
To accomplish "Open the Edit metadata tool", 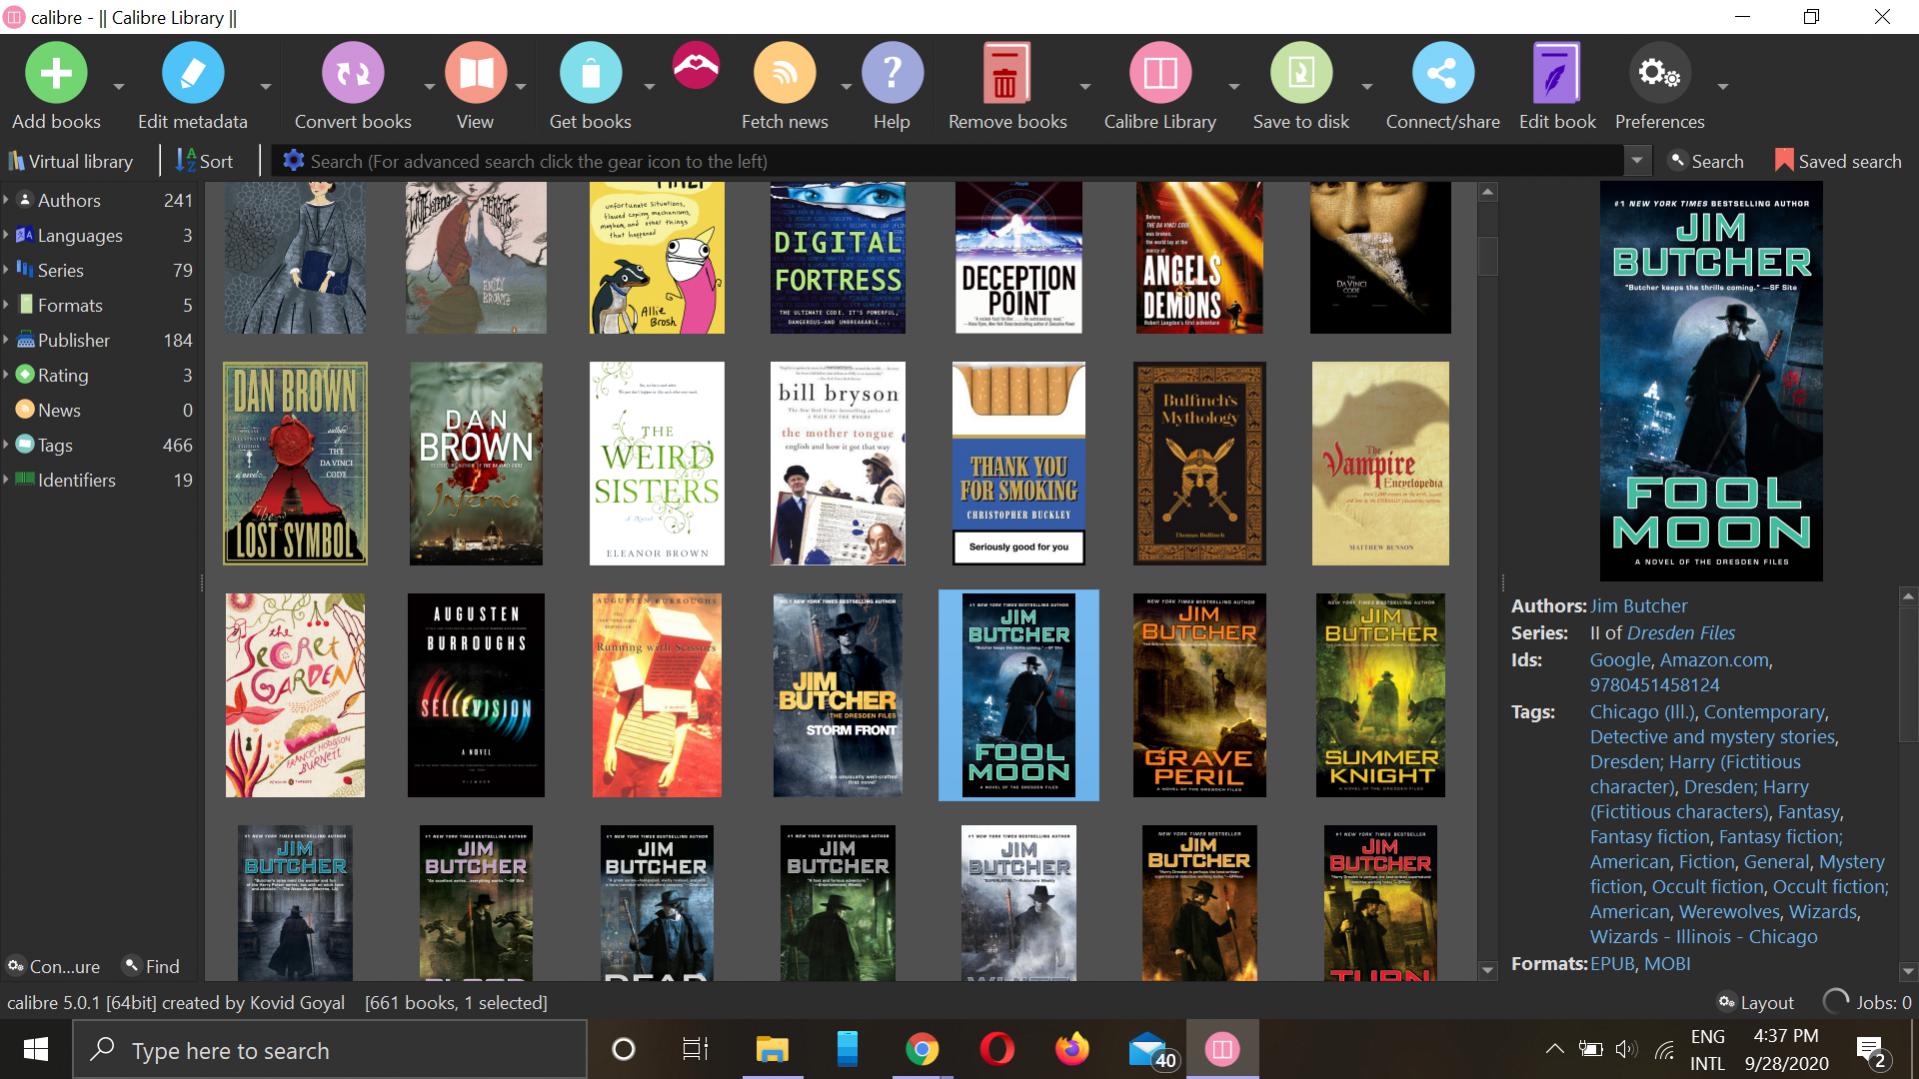I will pos(192,74).
